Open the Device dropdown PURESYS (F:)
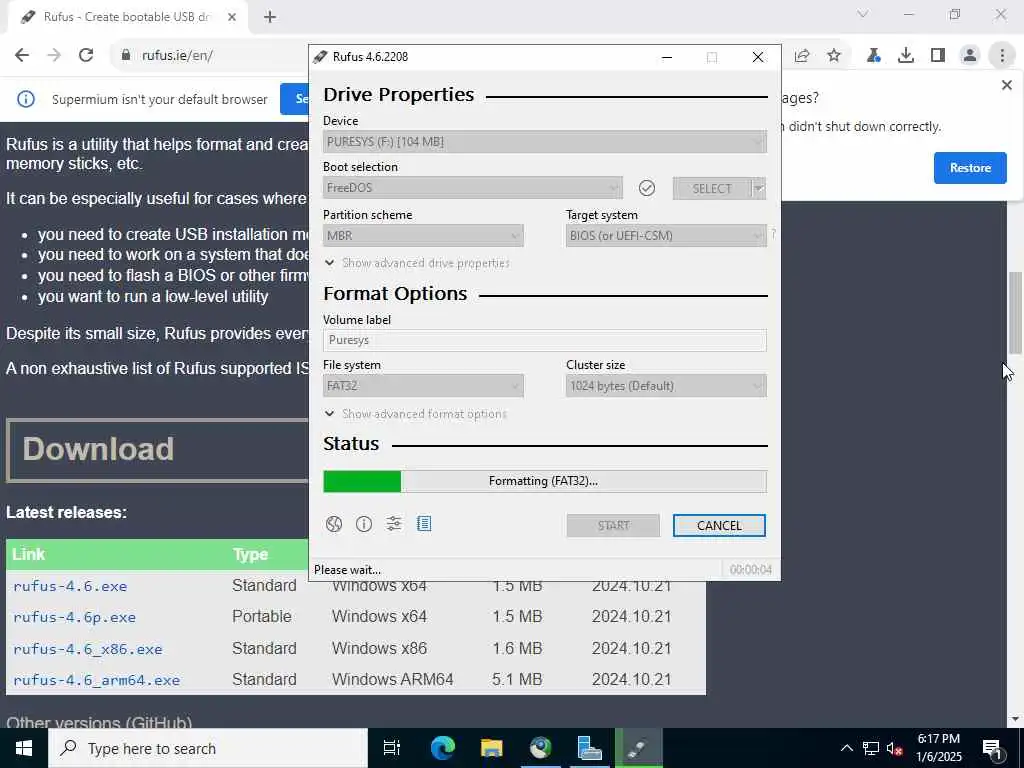This screenshot has height=768, width=1024. click(x=545, y=142)
